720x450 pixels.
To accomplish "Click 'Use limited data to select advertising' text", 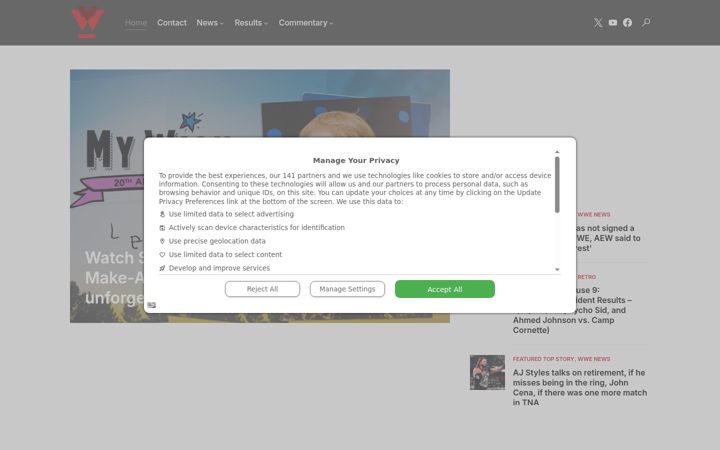I will click(231, 214).
